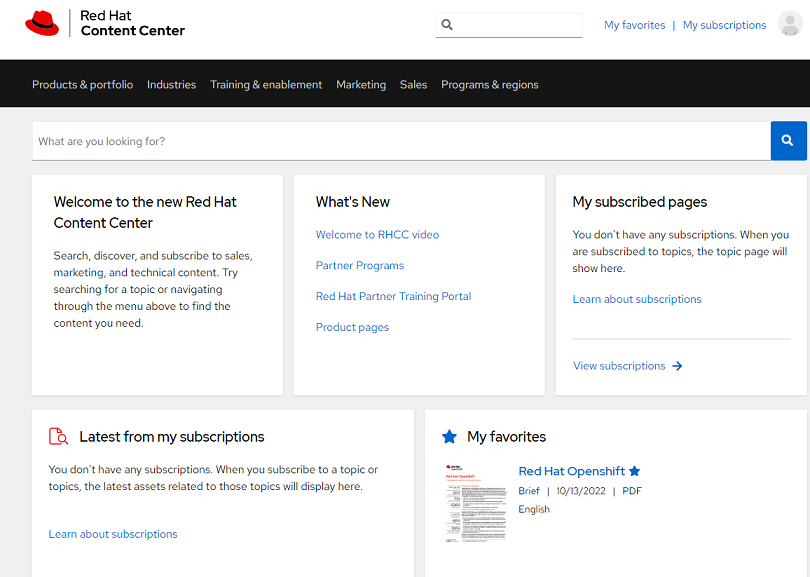The image size is (810, 577).
Task: Click the Red Hat fedora logo
Action: point(42,23)
